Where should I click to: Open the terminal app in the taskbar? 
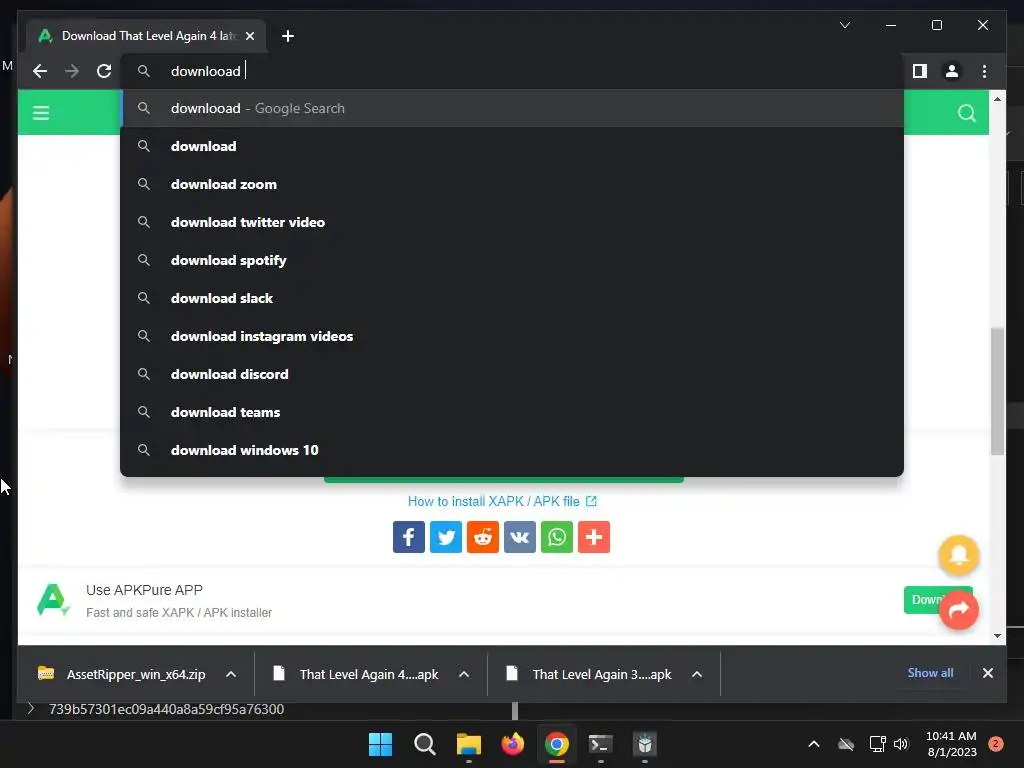coord(600,744)
